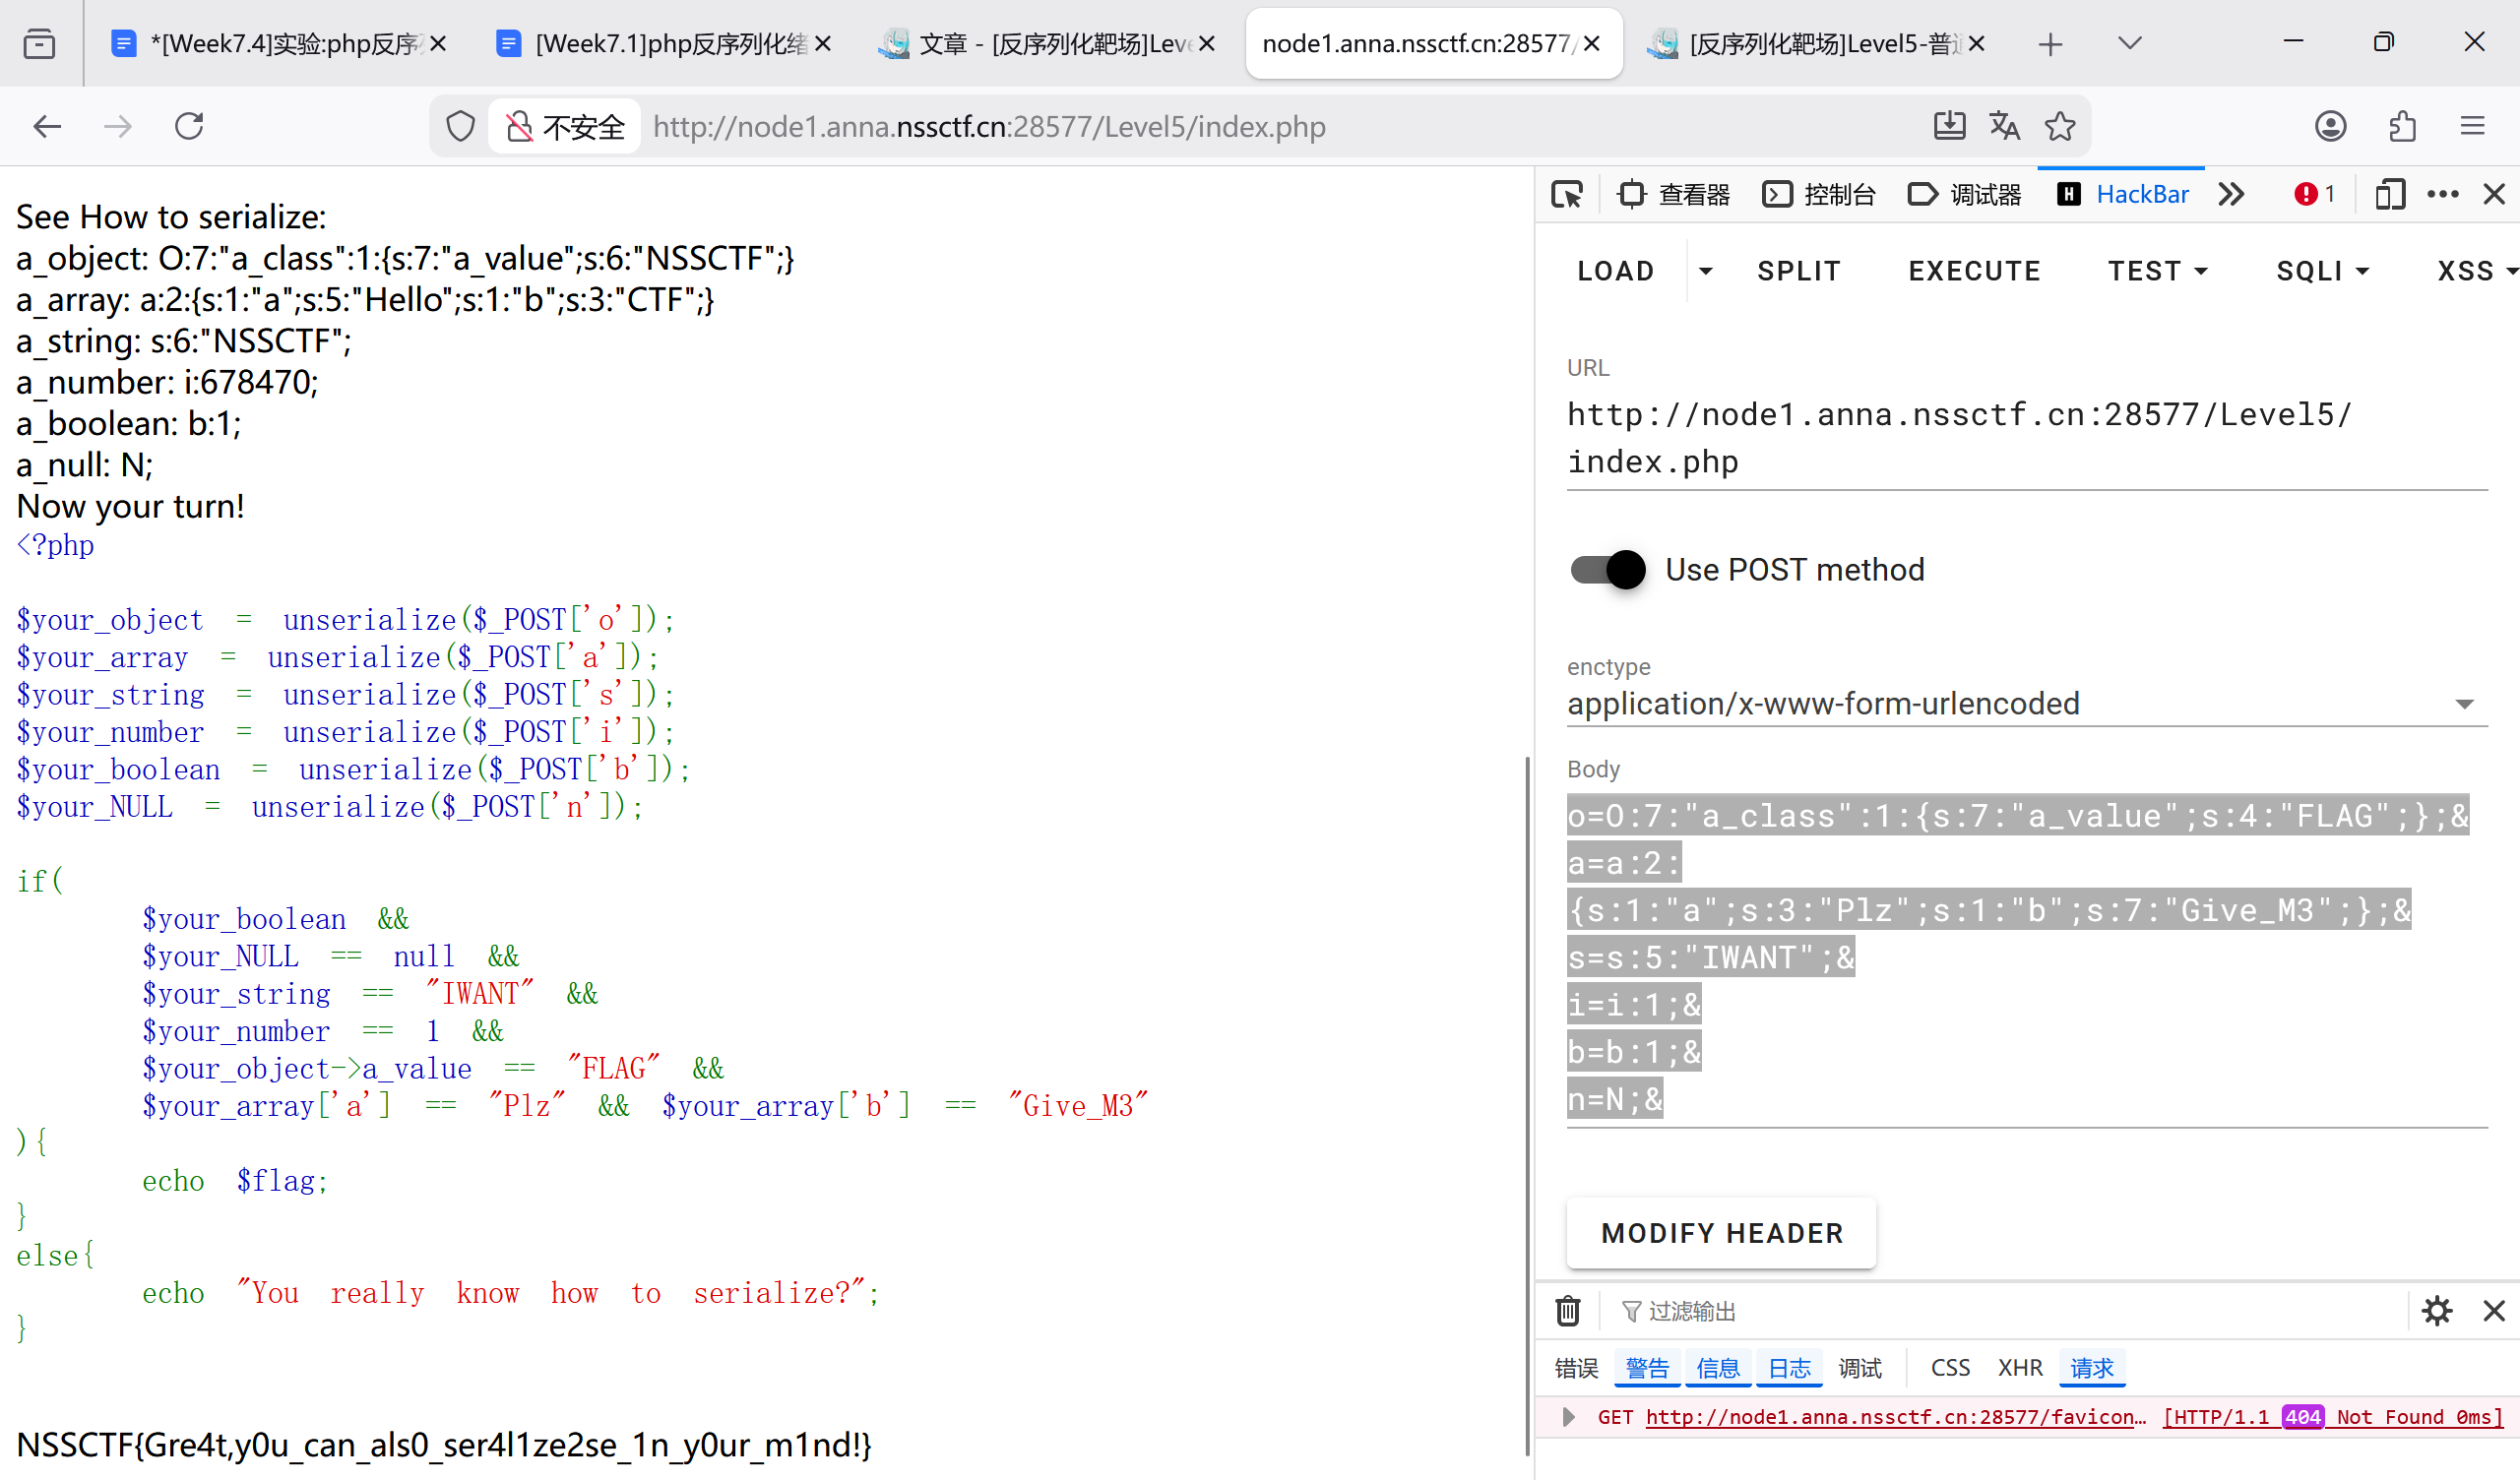Open console settings gear icon
Viewport: 2520px width, 1480px height.
tap(2437, 1310)
